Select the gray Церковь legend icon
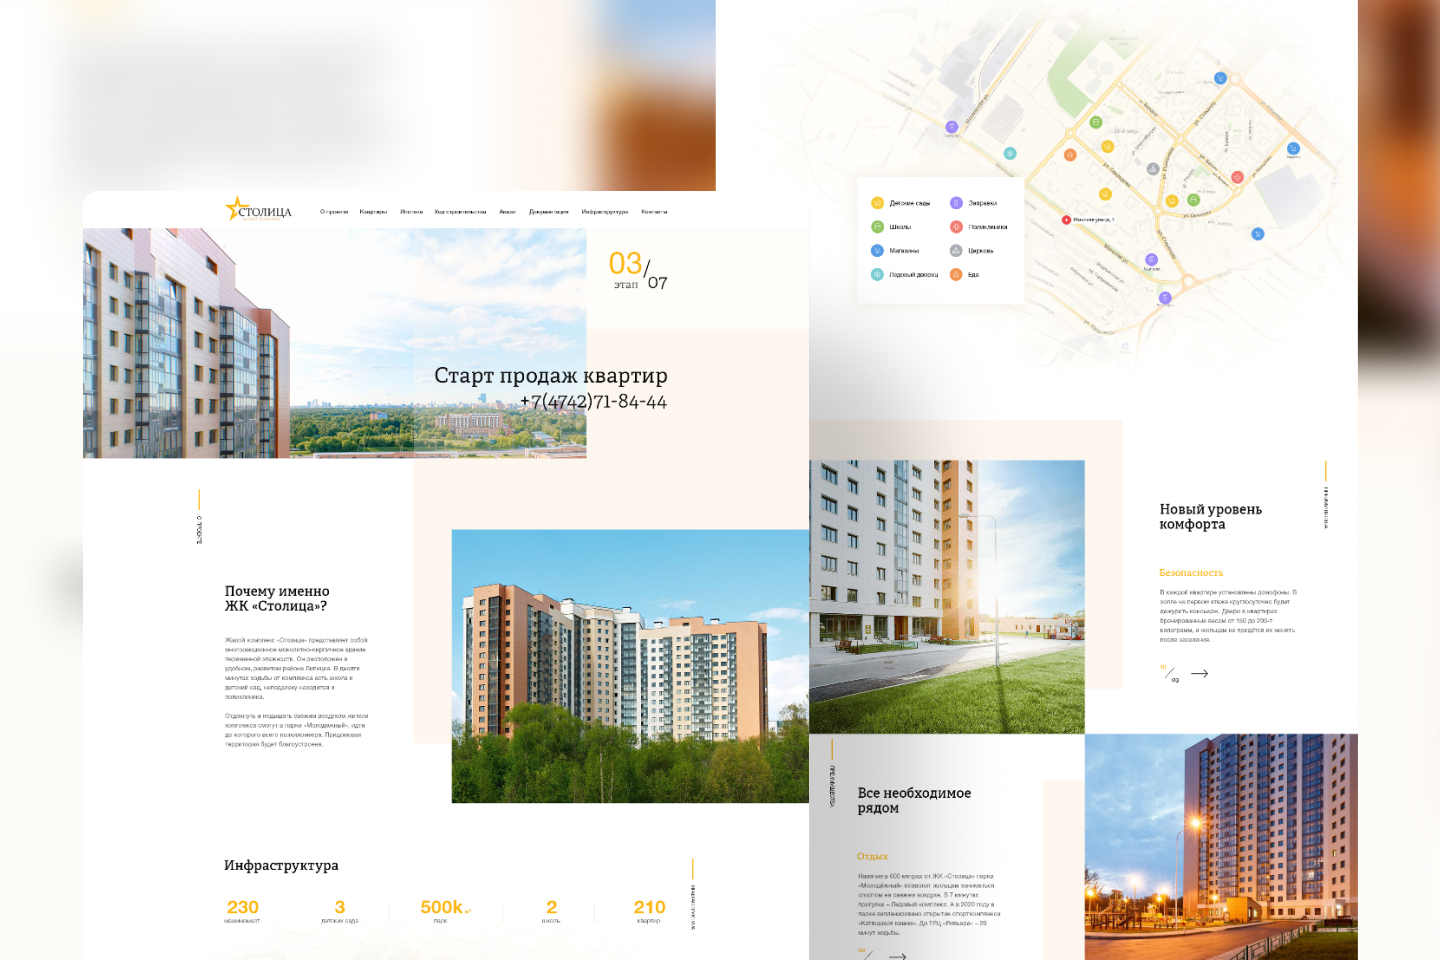This screenshot has height=960, width=1440. pos(956,251)
